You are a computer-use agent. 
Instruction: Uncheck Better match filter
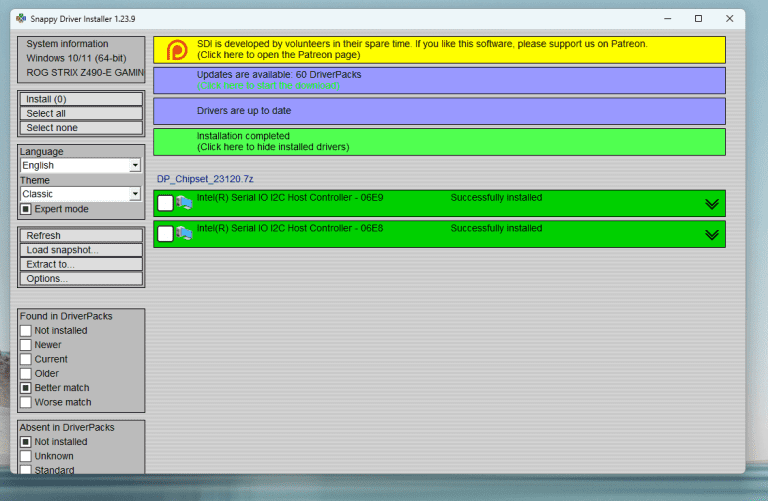(x=26, y=388)
